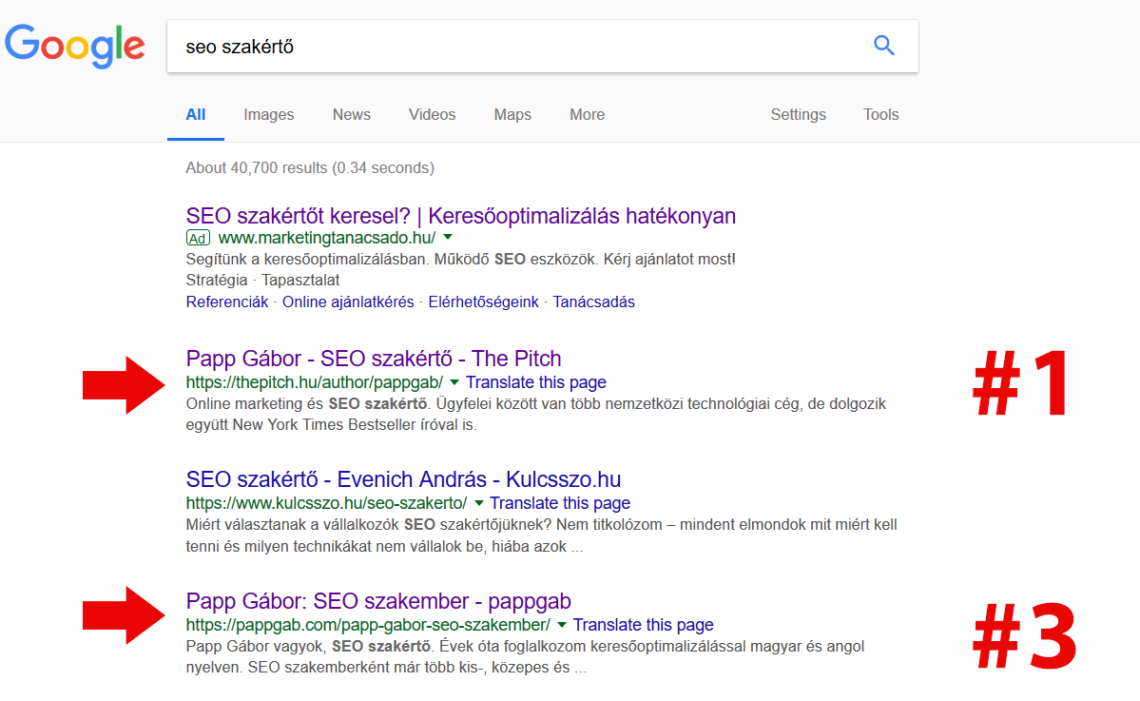Viewport: 1140px width, 701px height.
Task: Click the ad URL www.marketingtanacsado.hu/
Action: (x=326, y=238)
